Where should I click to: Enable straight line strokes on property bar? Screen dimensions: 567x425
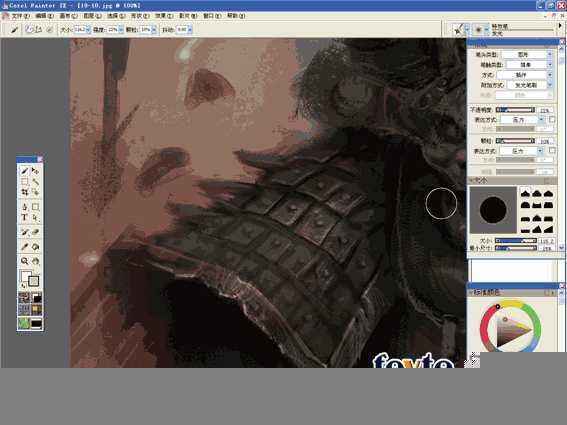pos(38,30)
